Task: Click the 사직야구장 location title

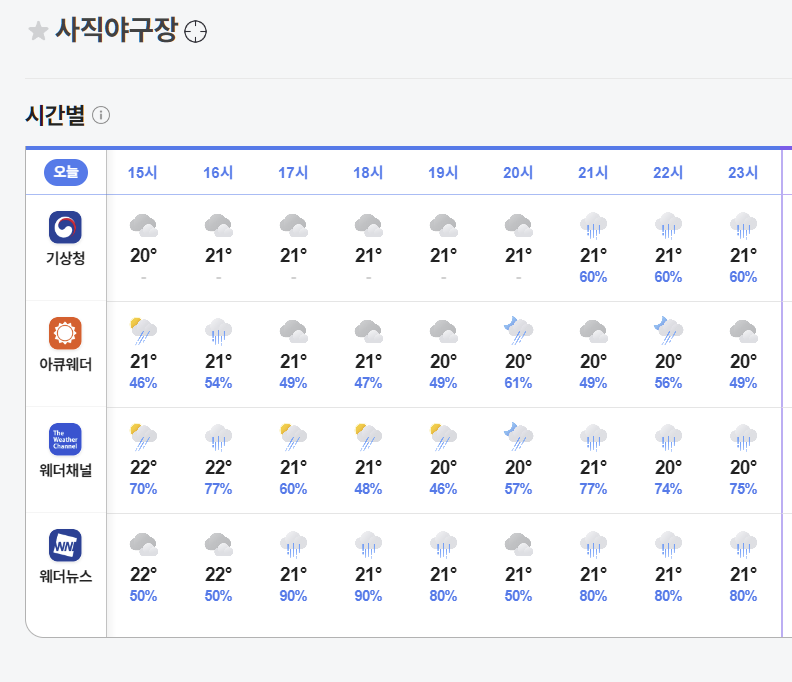Action: [x=116, y=30]
